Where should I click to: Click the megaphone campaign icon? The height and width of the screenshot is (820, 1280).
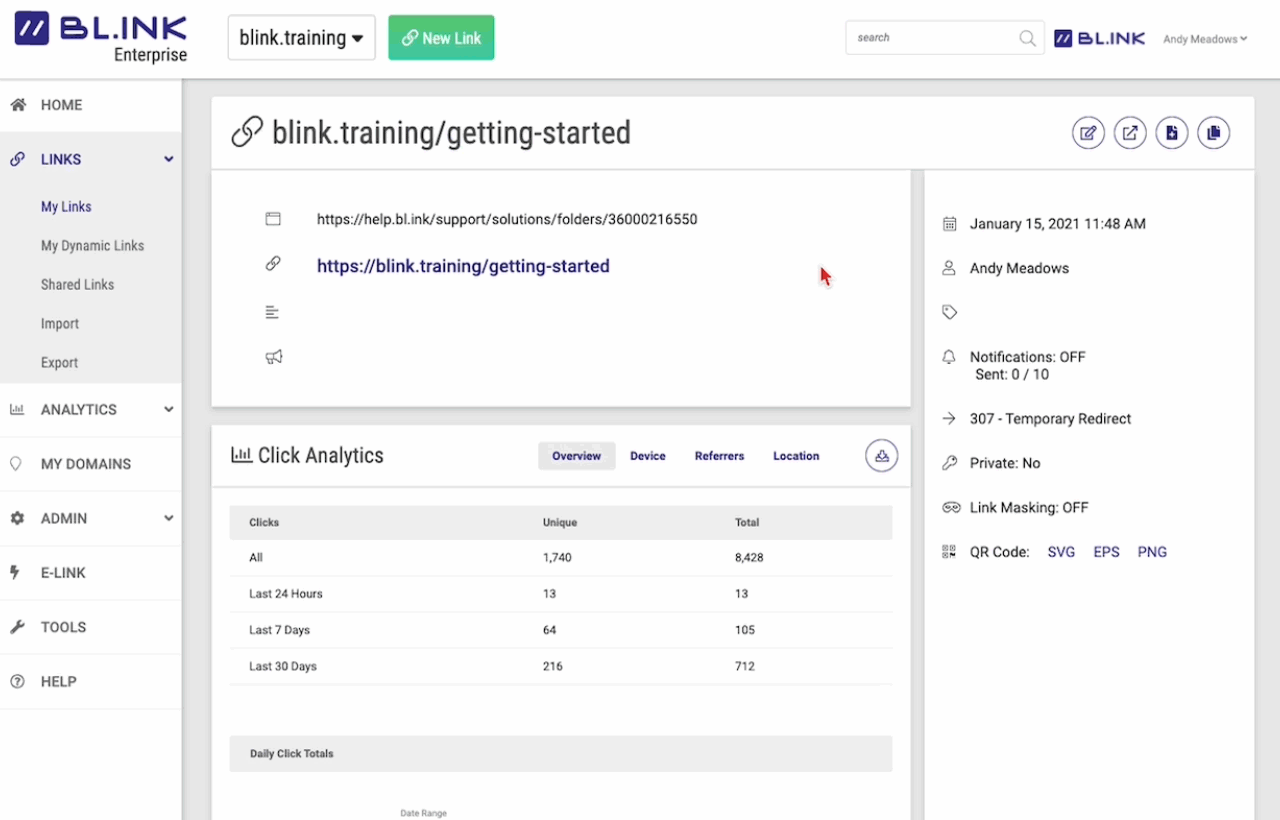pos(273,357)
